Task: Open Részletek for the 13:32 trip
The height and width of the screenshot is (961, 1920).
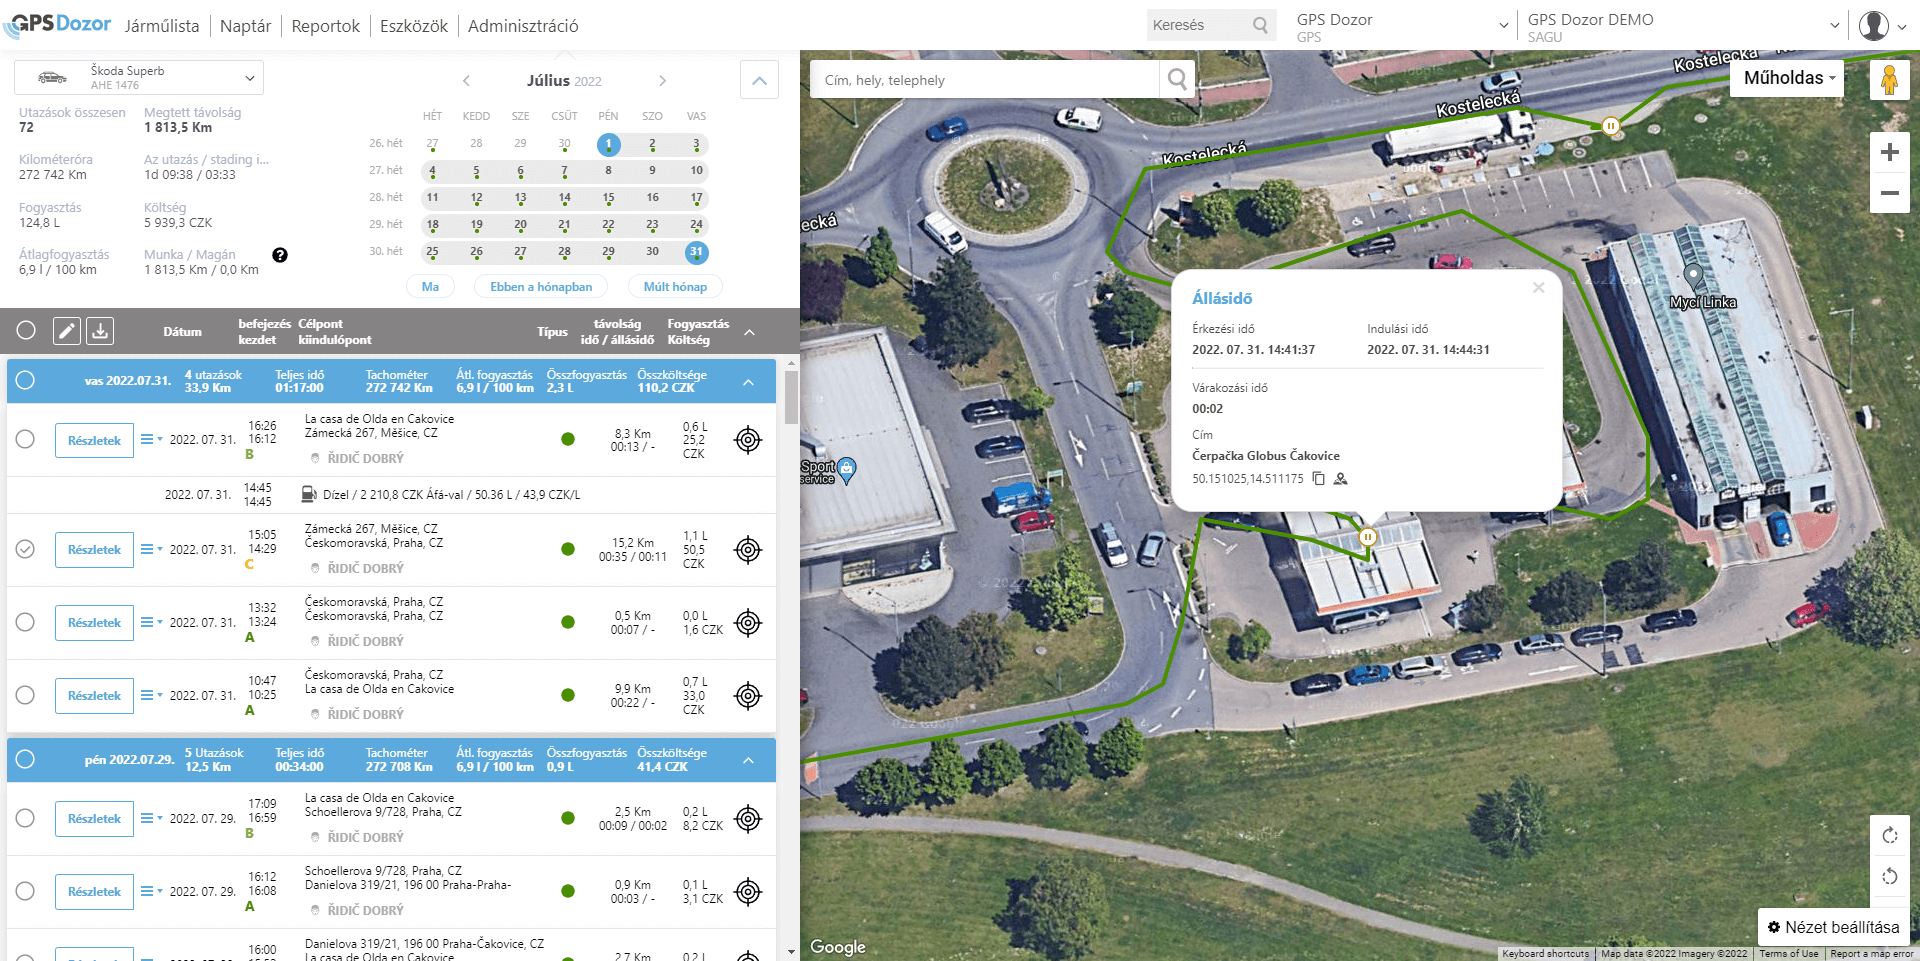Action: pos(94,623)
